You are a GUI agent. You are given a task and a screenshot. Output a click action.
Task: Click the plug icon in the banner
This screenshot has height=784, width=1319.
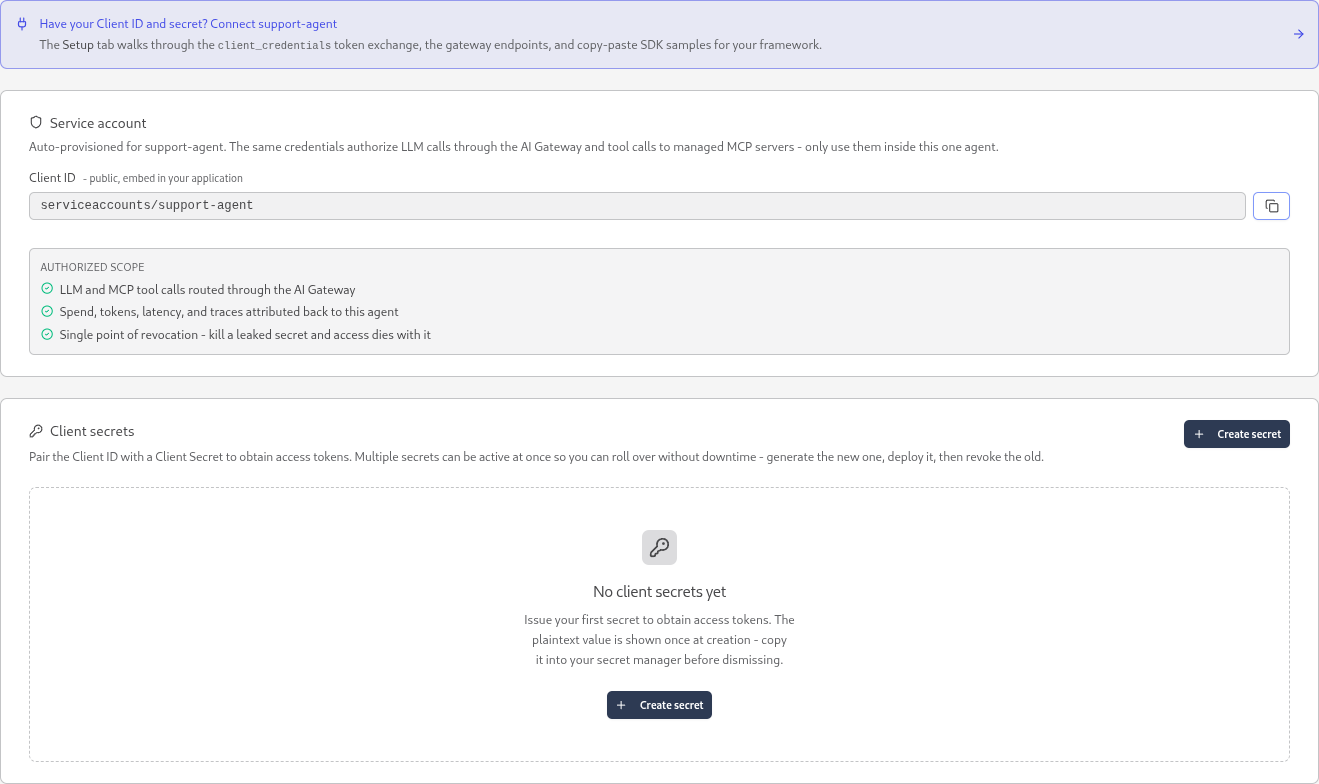pyautogui.click(x=22, y=23)
